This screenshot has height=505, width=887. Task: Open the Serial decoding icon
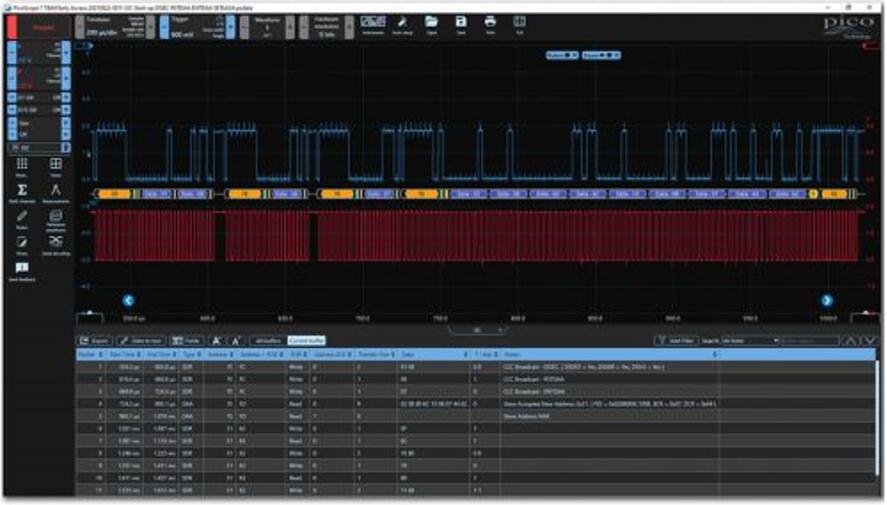(x=55, y=245)
